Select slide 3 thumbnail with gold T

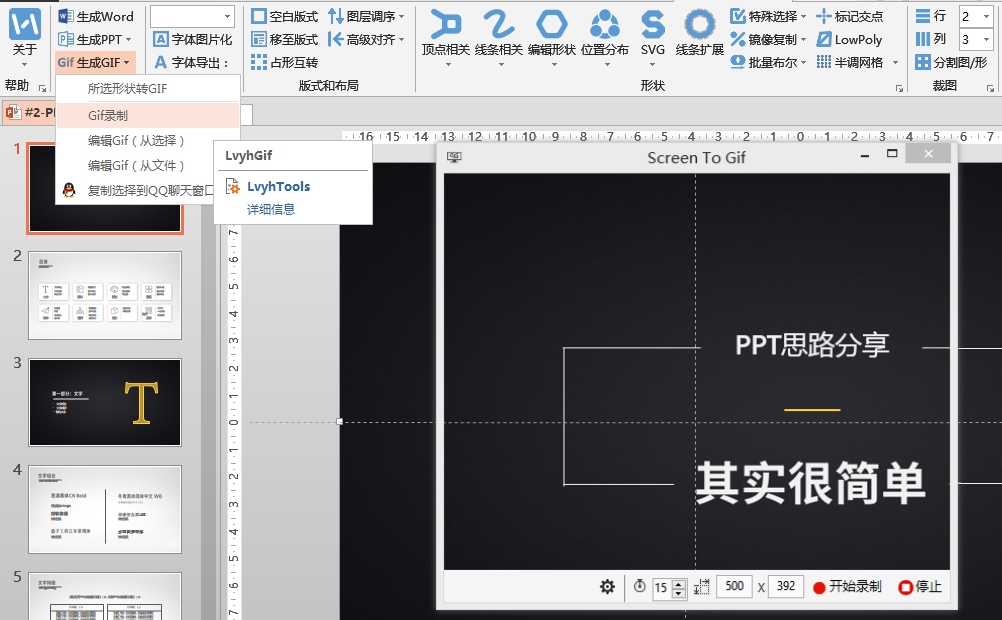[x=105, y=402]
